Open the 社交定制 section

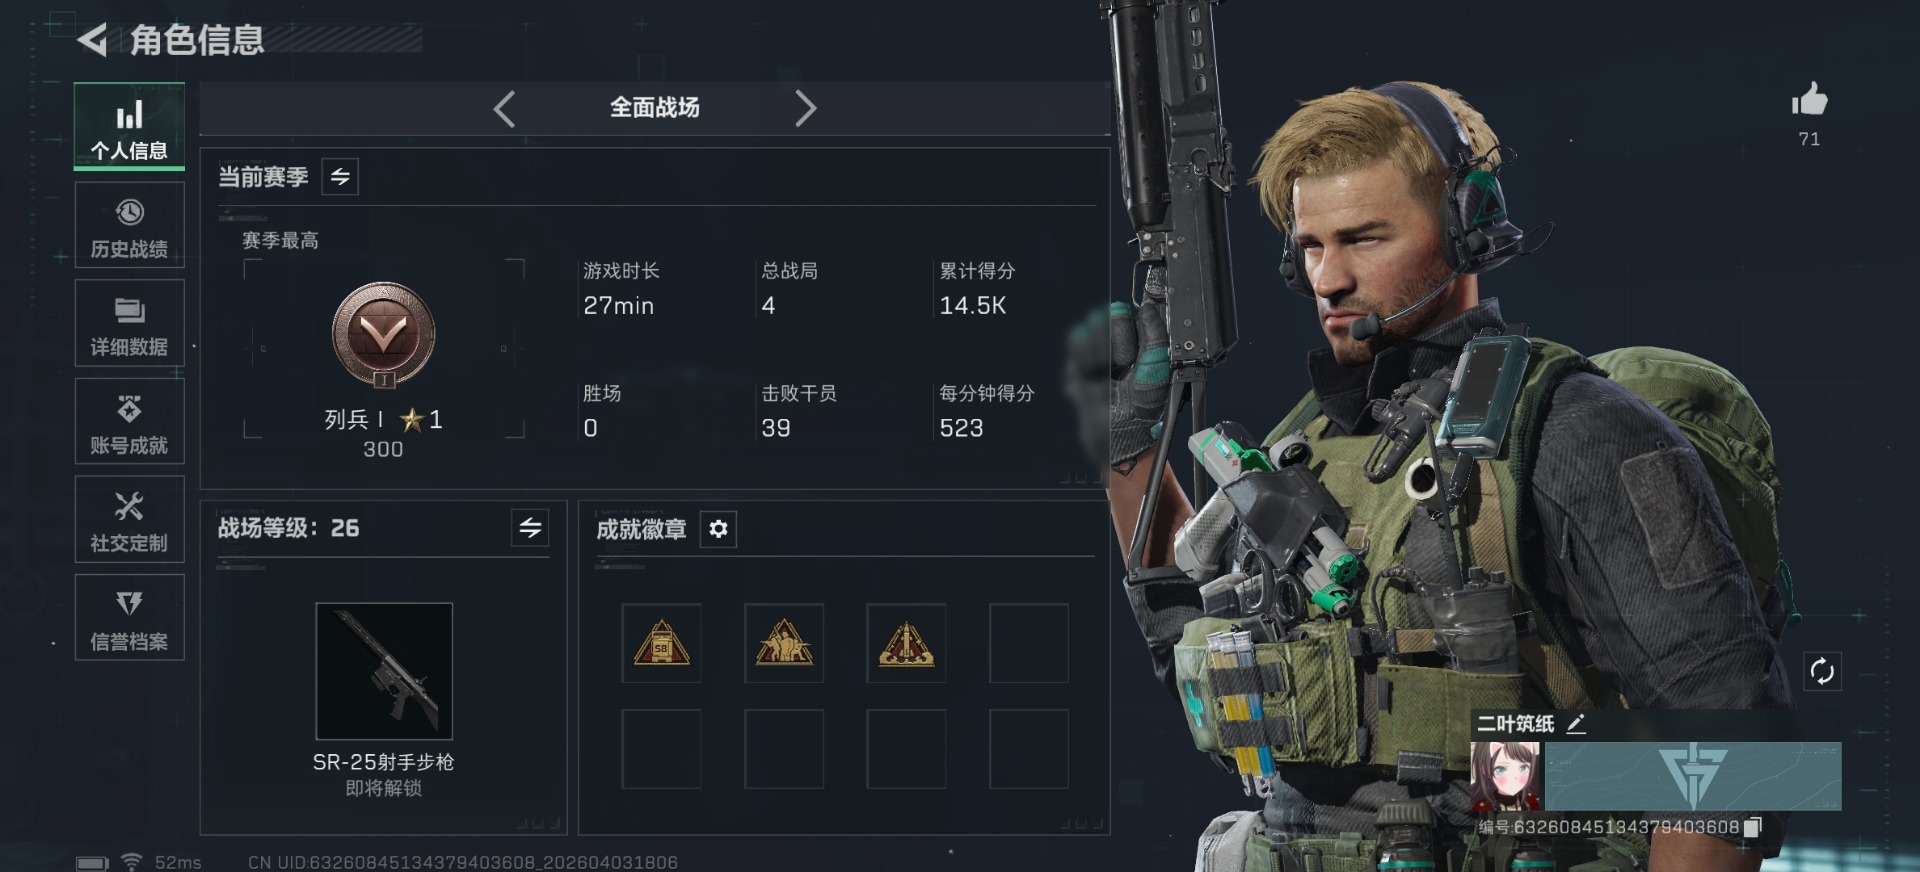129,519
